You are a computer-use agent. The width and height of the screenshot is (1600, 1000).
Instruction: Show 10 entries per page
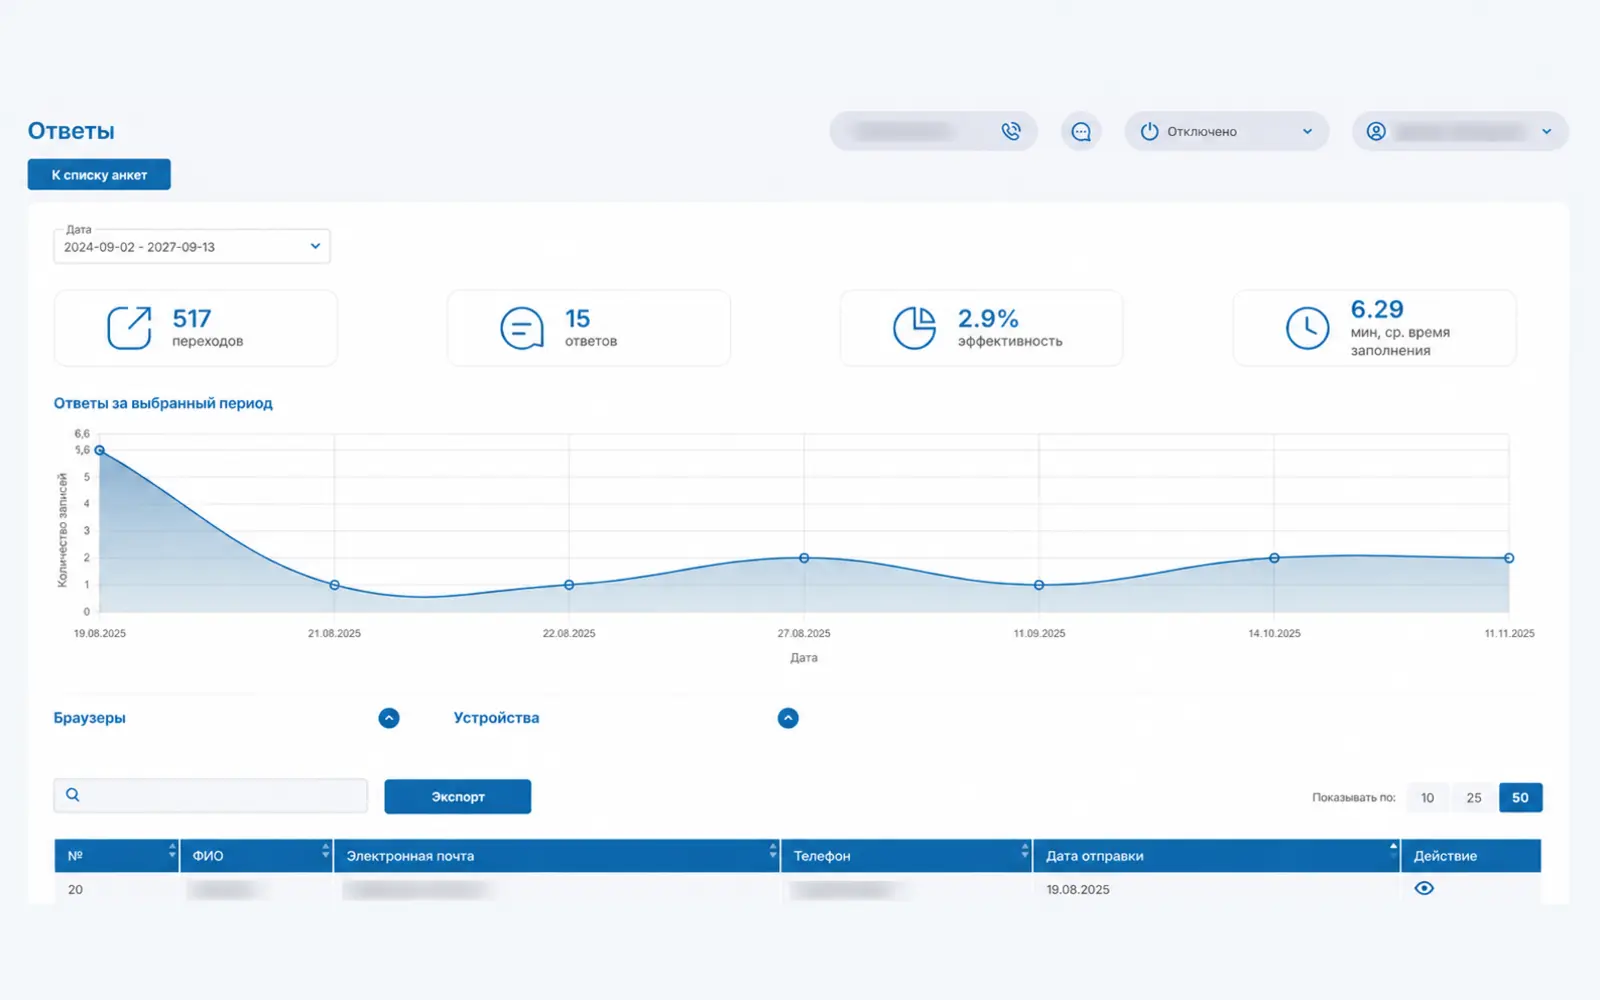tap(1428, 797)
